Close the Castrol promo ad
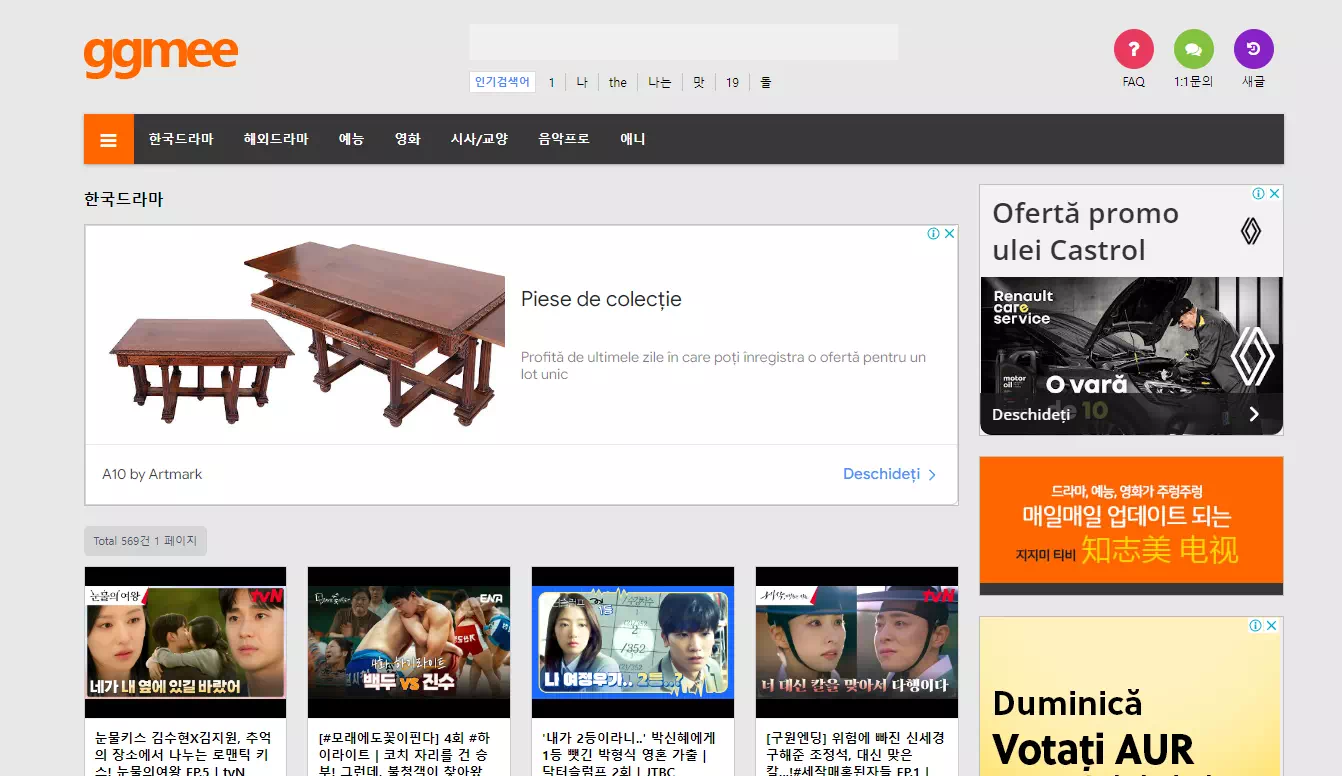Screen dimensions: 1342x776 point(1275,194)
